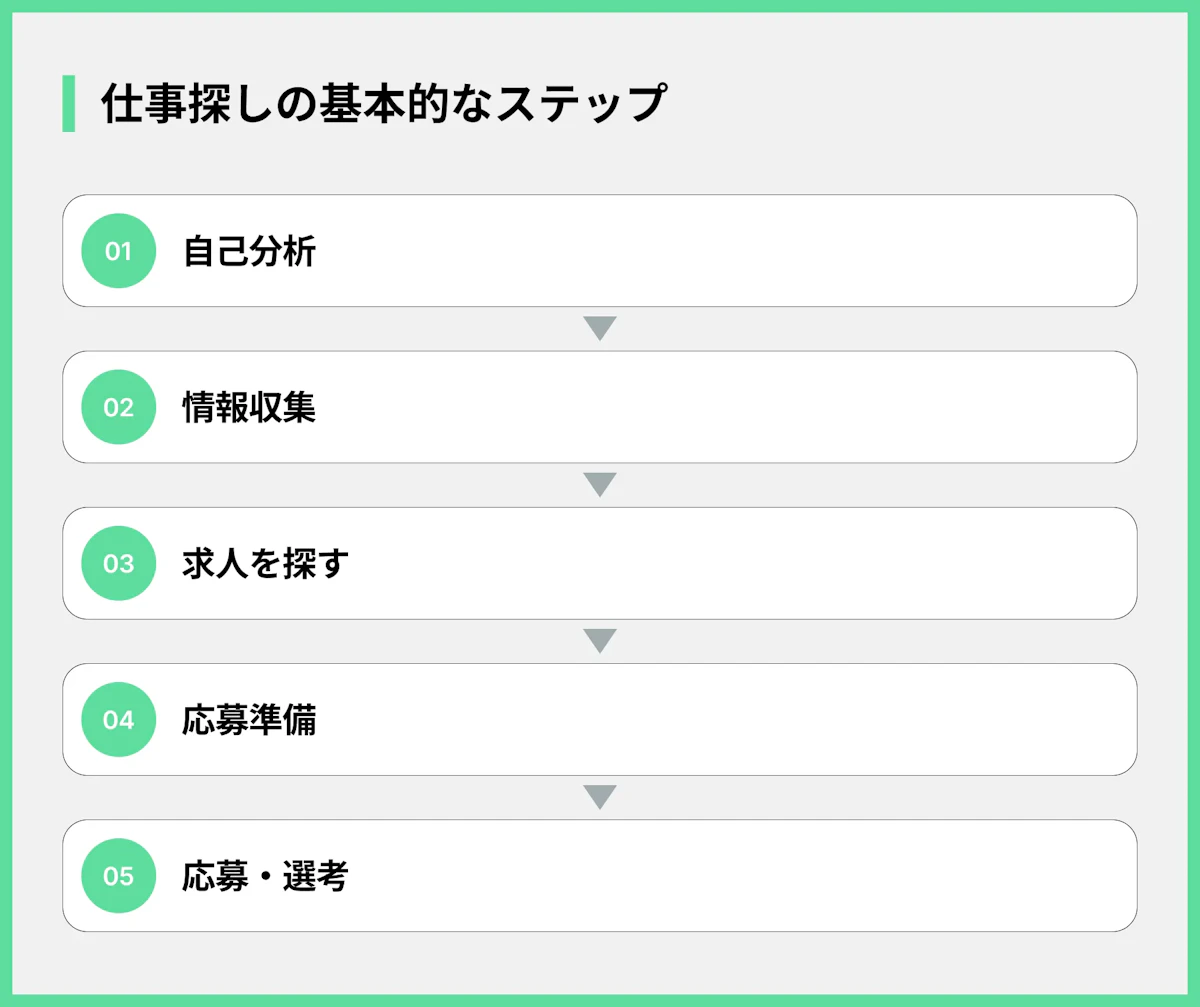This screenshot has height=1007, width=1200.
Task: Click the down arrow above 応募・選考 step
Action: coord(599,797)
